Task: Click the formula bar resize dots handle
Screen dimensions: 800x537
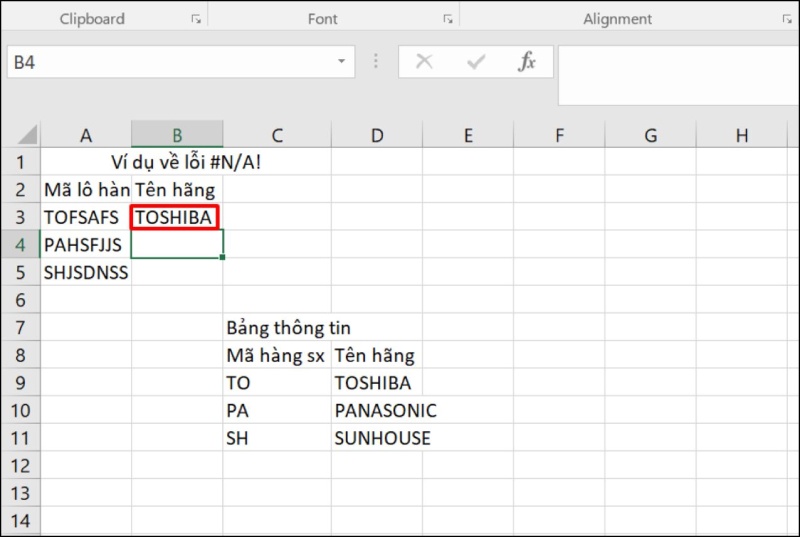Action: coord(378,62)
